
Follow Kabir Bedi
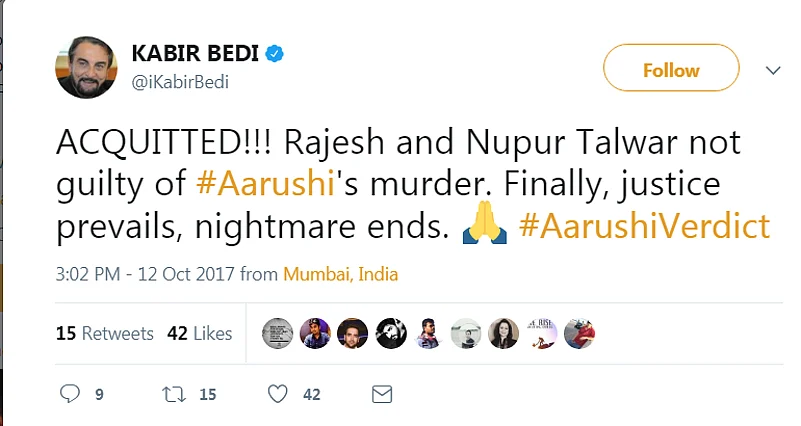[671, 70]
